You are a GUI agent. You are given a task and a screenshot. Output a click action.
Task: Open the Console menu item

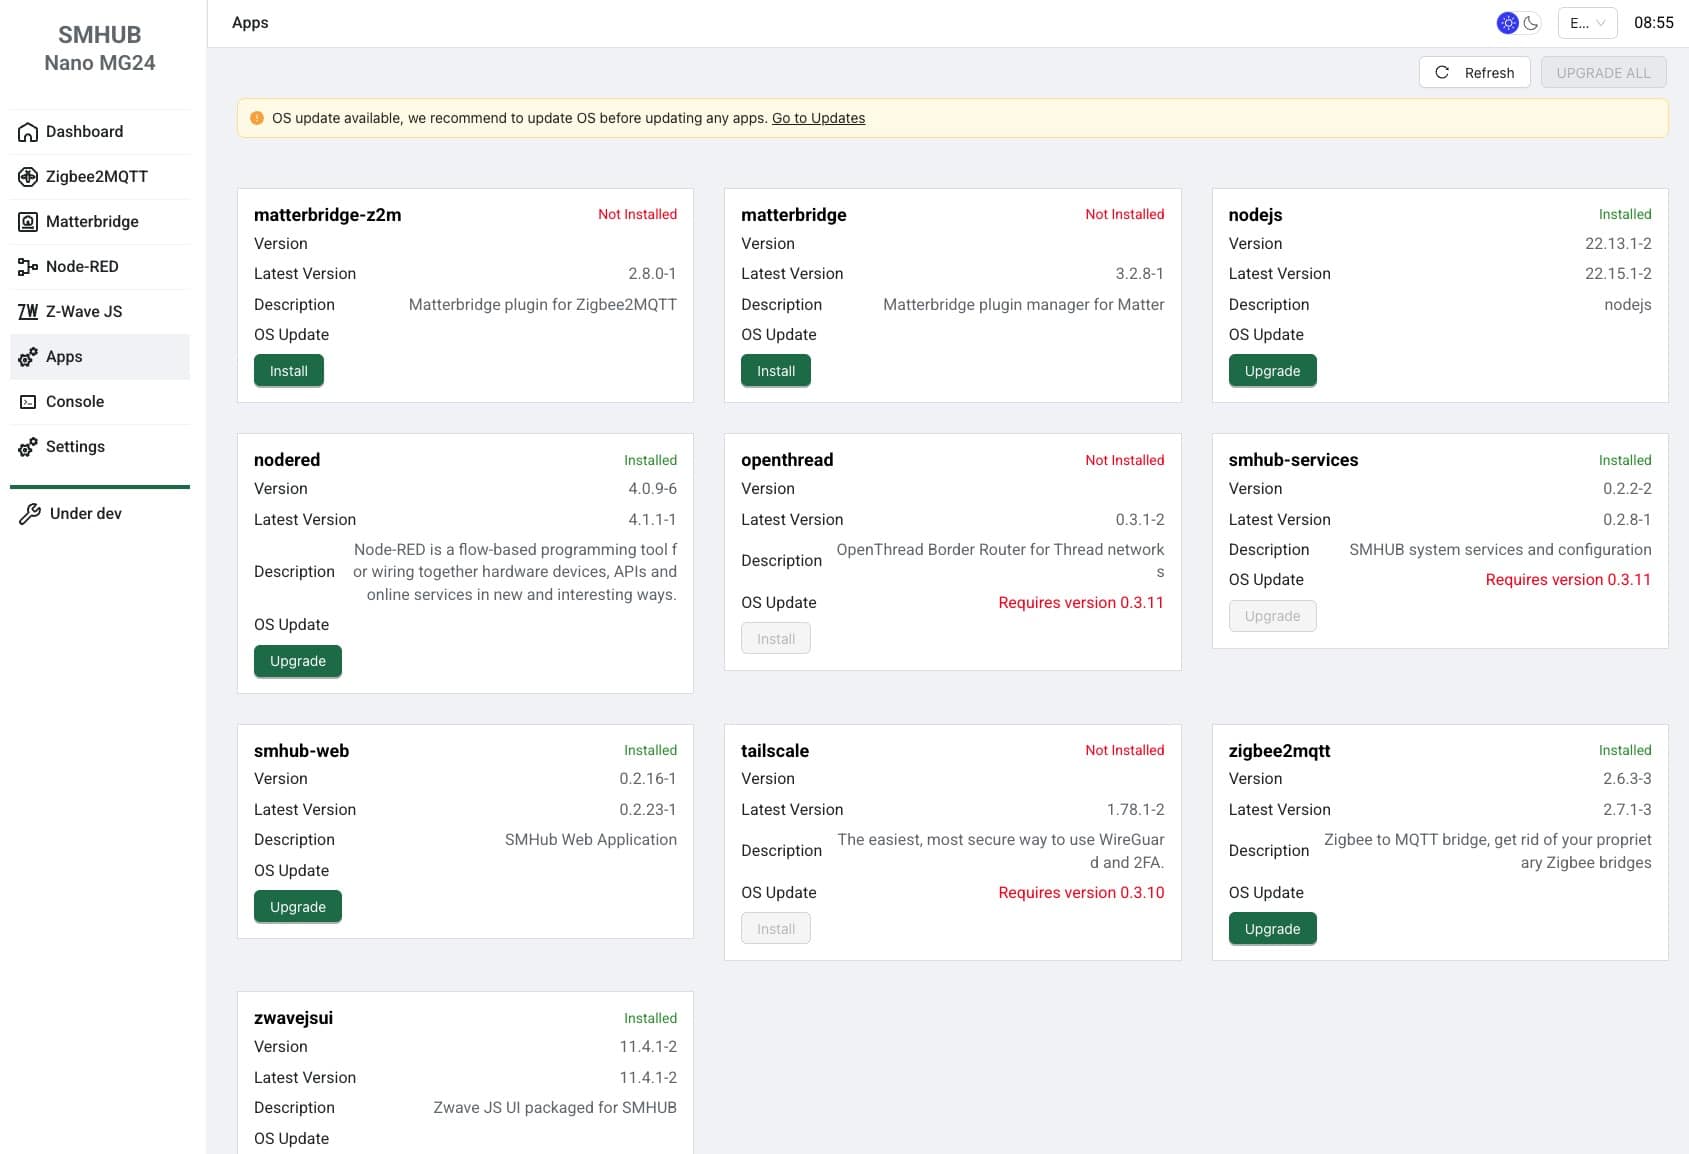[x=75, y=402]
